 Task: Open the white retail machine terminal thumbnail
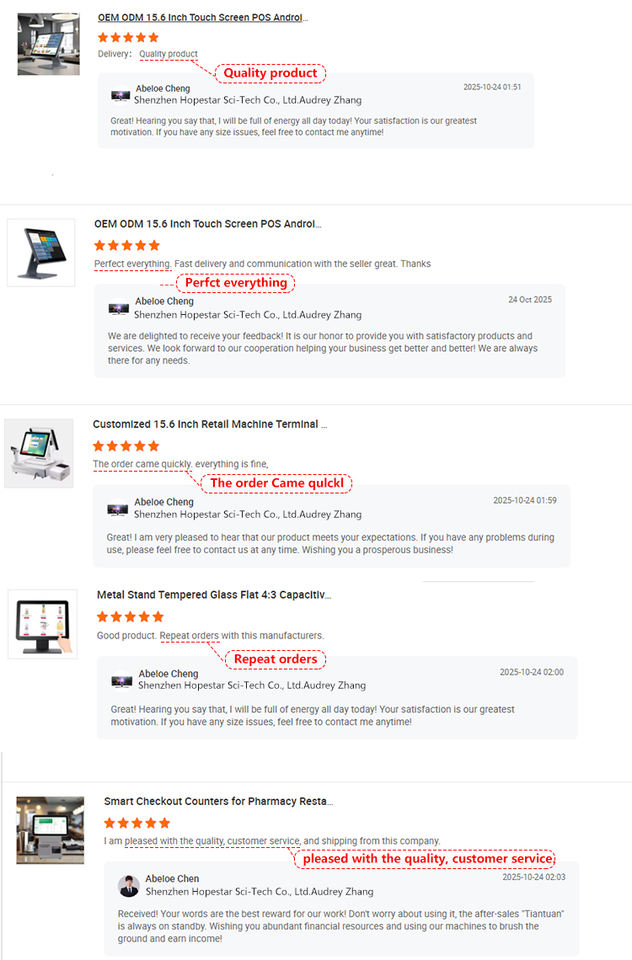[39, 453]
